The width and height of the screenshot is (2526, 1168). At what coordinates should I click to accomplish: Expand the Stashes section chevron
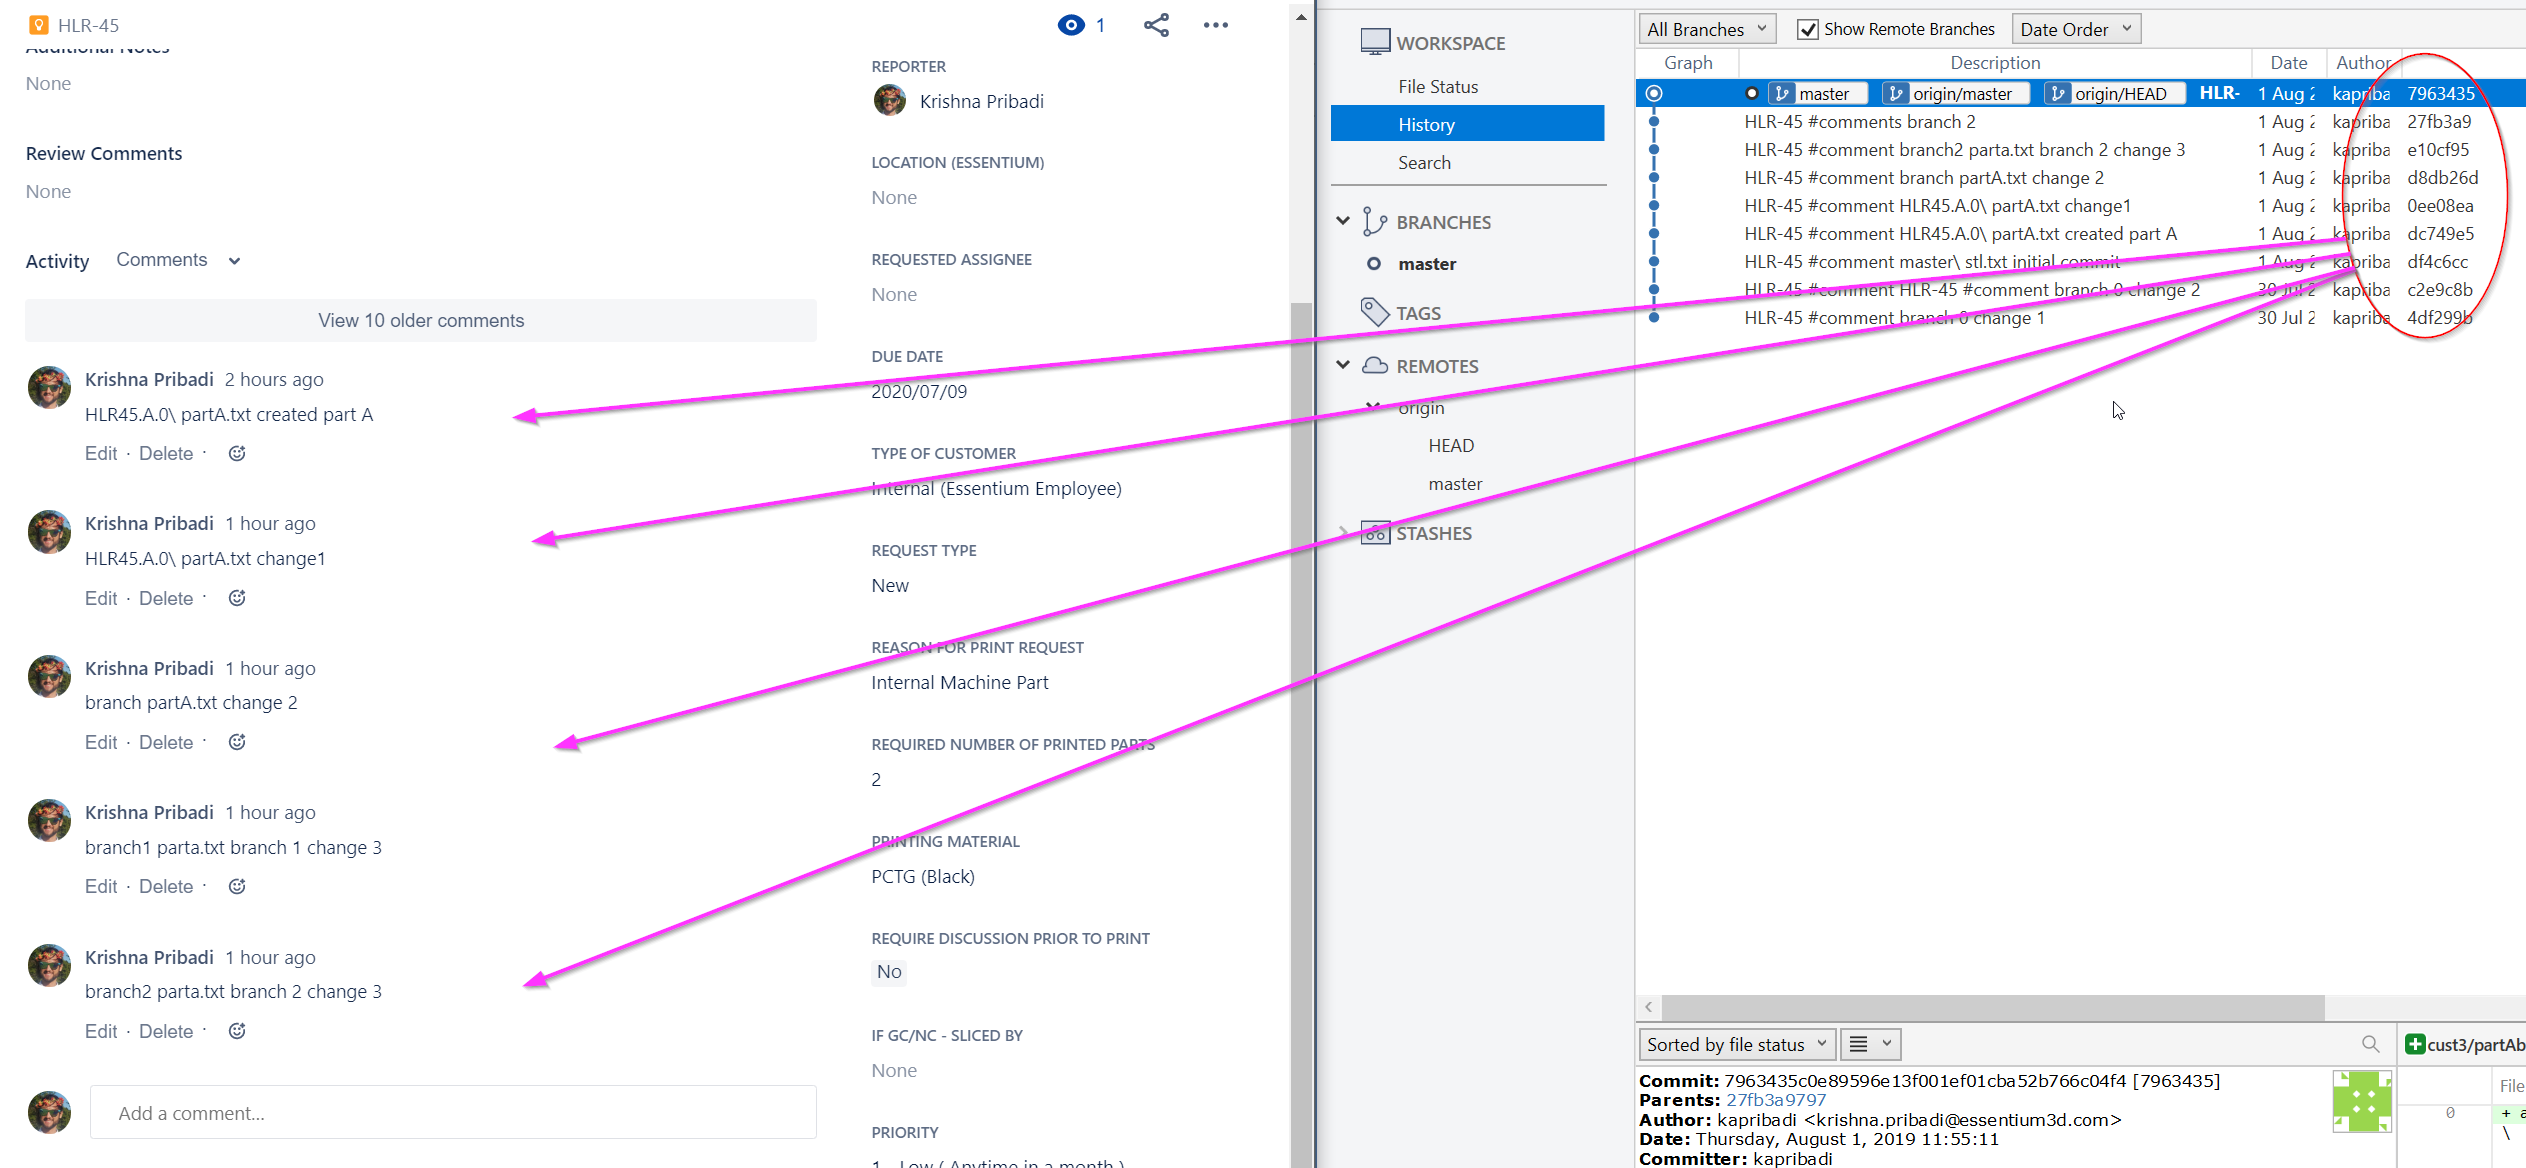point(1343,532)
